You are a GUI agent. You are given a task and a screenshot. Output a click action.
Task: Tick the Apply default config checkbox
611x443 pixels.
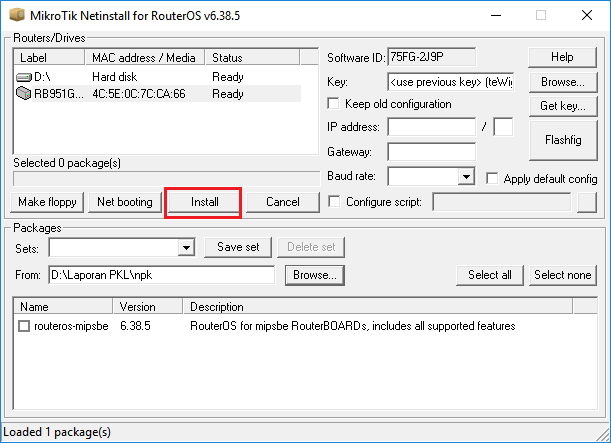coord(492,178)
